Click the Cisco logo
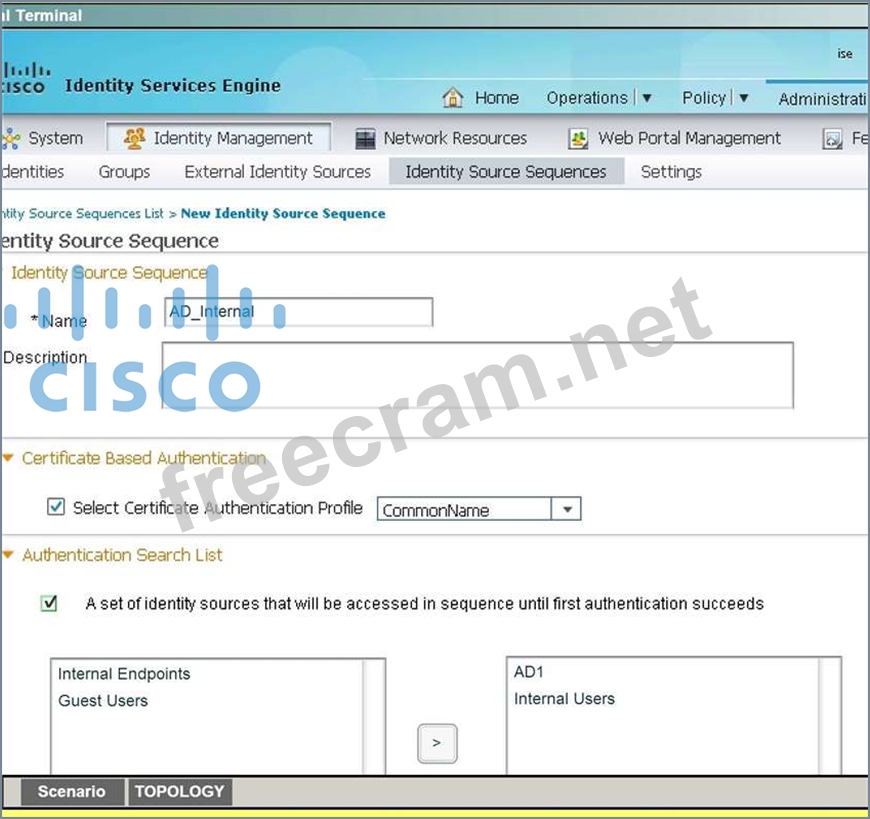Screen dimensions: 870x819 (x=24, y=78)
